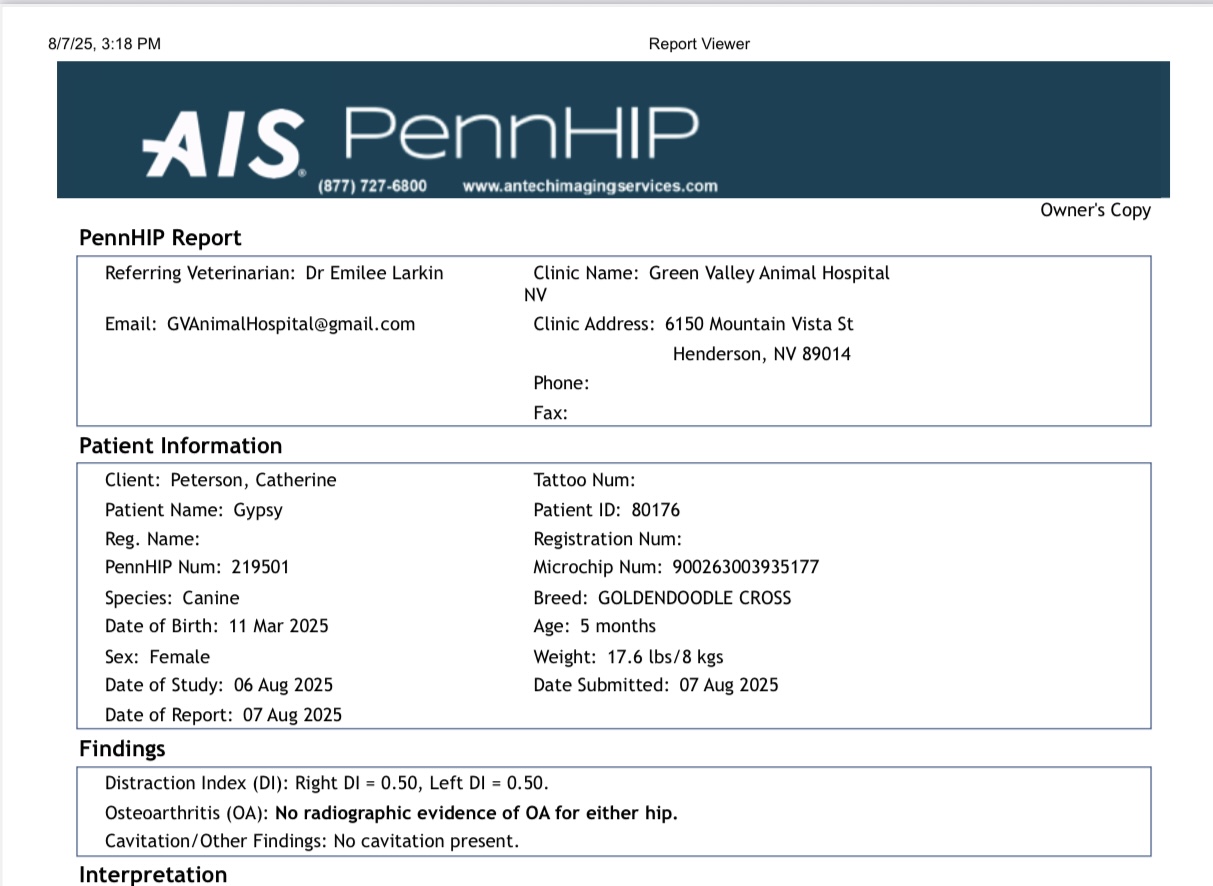Click patient ID '80176'
Viewport: 1213px width, 886px height.
coord(656,510)
